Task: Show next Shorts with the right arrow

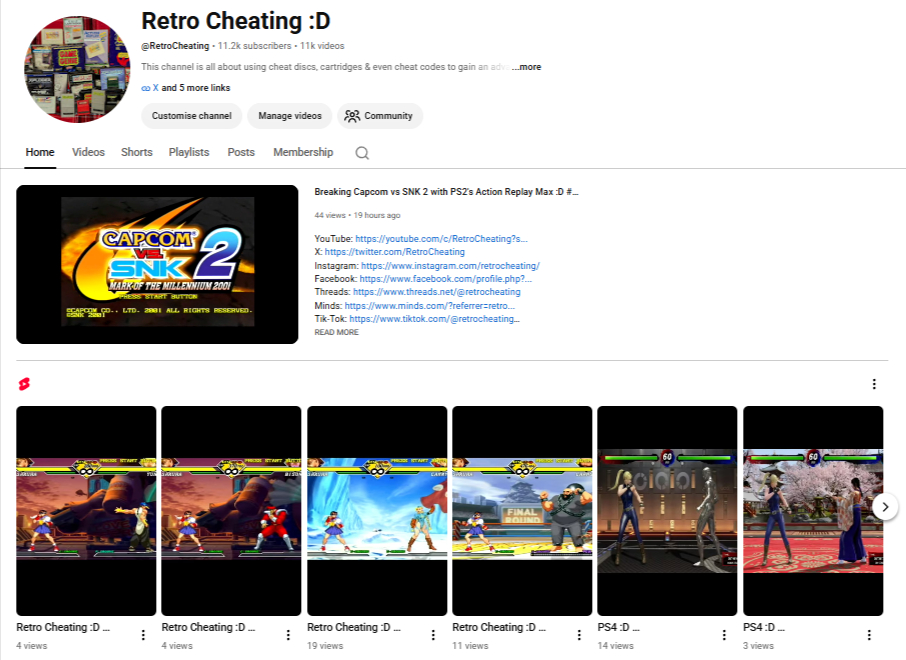Action: (885, 507)
